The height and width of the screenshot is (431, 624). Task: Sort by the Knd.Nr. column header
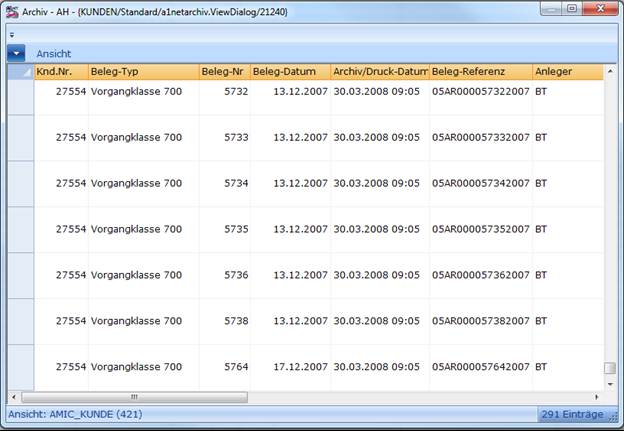click(61, 72)
